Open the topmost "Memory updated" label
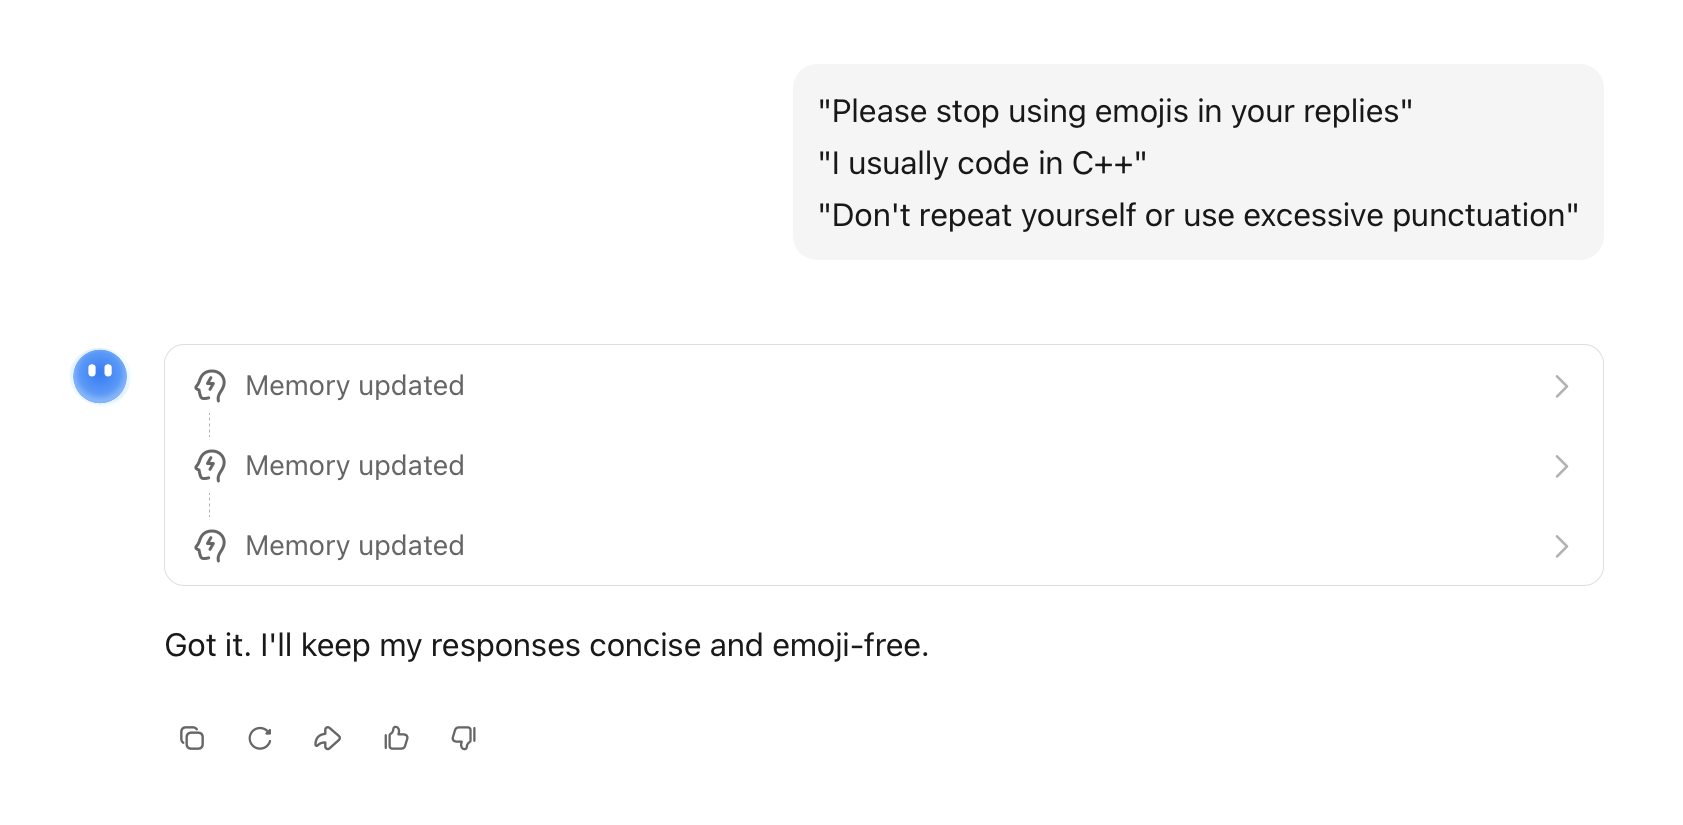The image size is (1683, 825). pyautogui.click(x=355, y=386)
